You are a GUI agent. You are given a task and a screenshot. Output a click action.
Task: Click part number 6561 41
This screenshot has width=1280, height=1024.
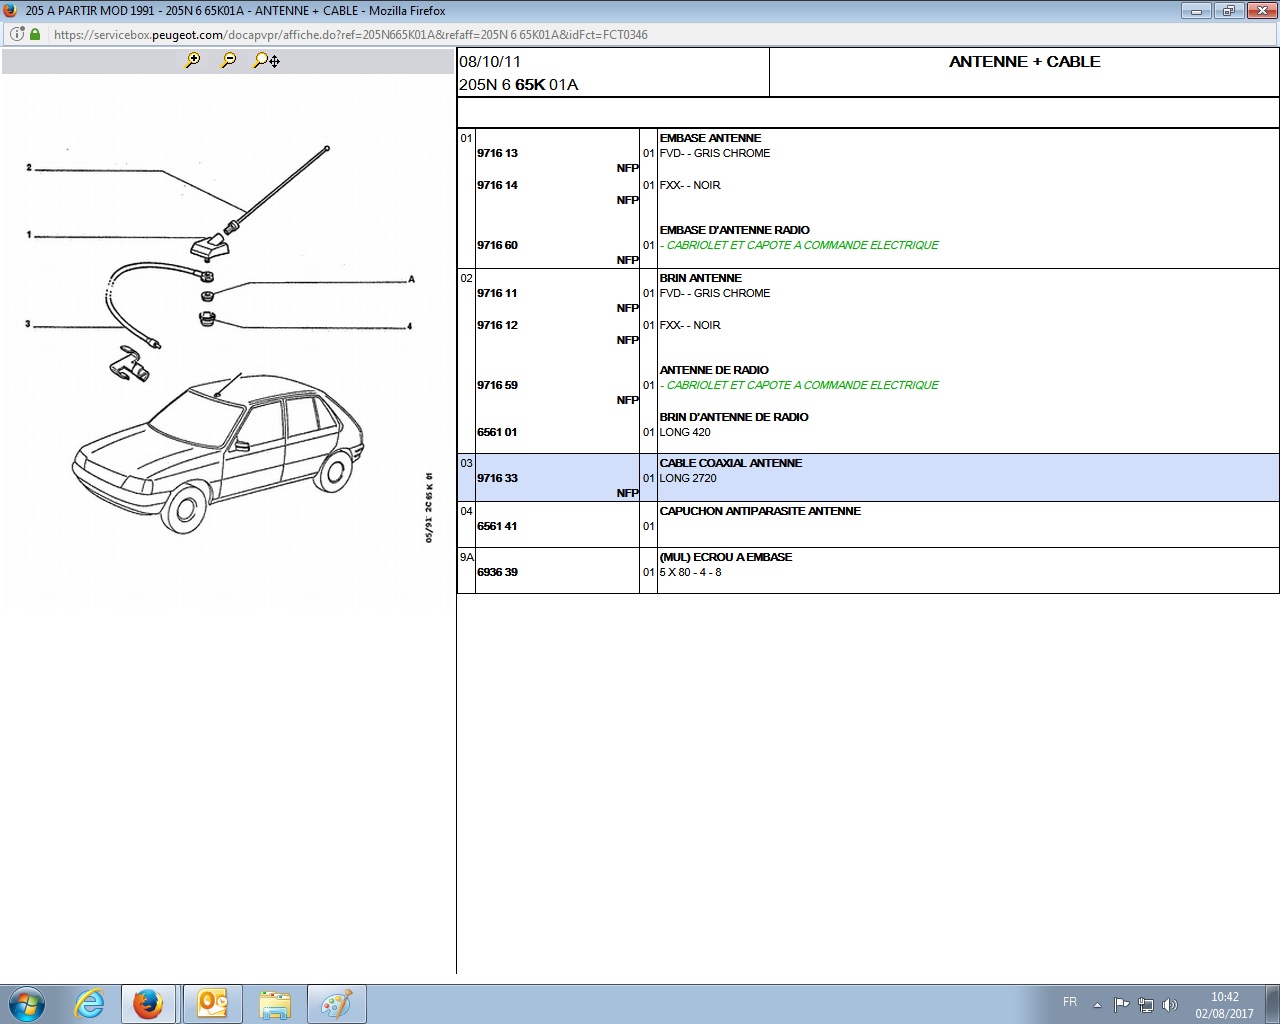[497, 526]
